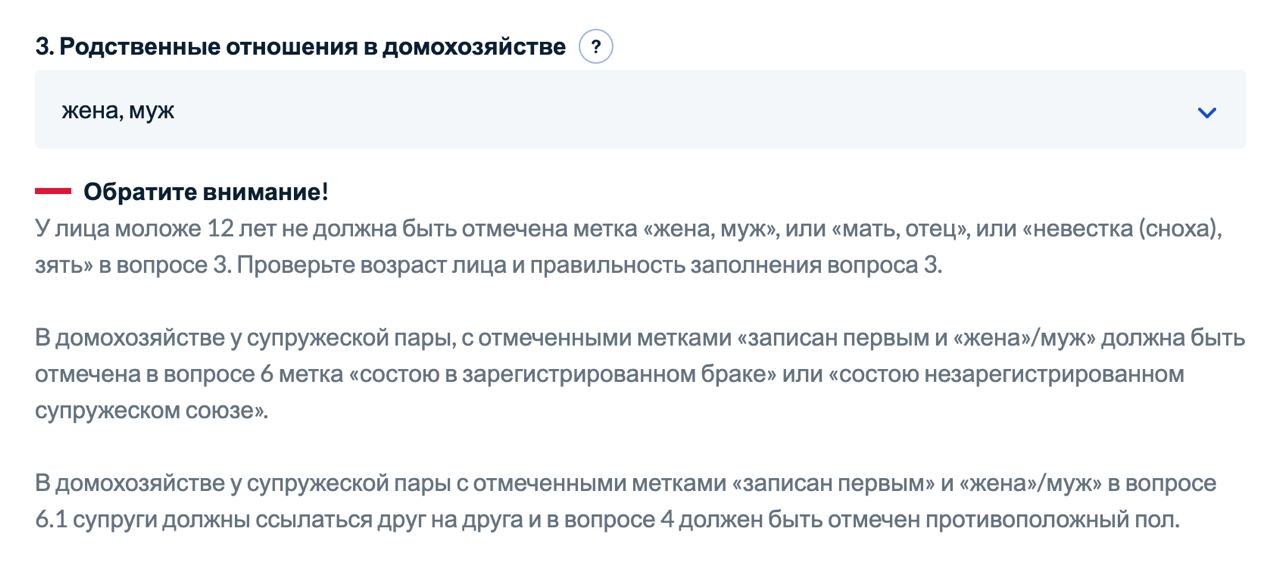Viewport: 1280px width, 582px height.
Task: Click the words «супружеском союзе» ending the second paragraph
Action: click(x=150, y=411)
